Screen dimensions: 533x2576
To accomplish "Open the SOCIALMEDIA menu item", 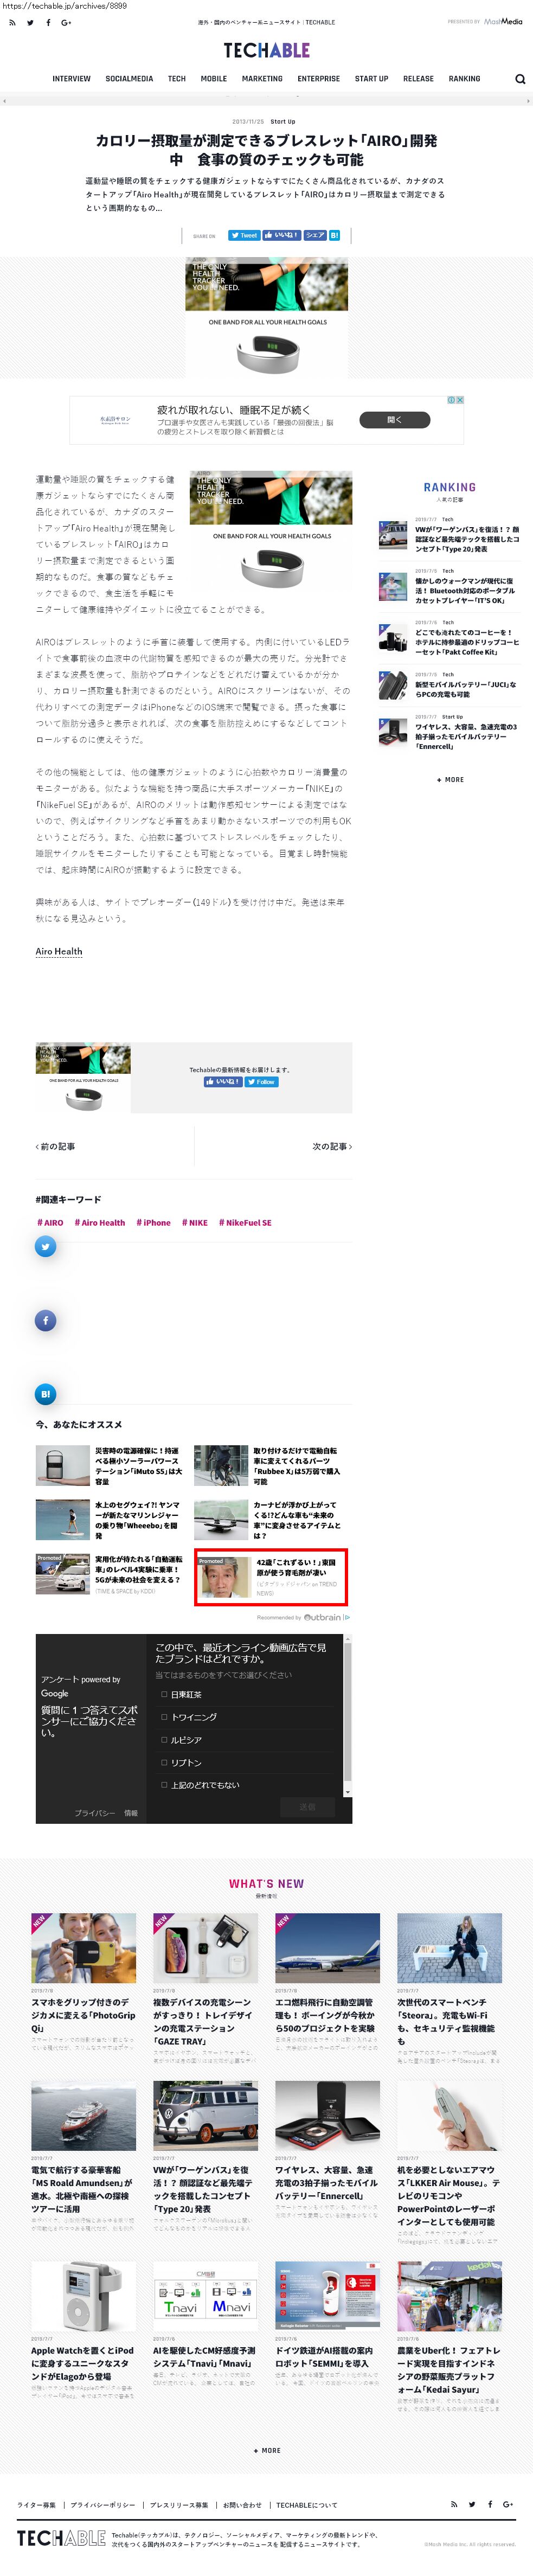I will click(x=129, y=78).
